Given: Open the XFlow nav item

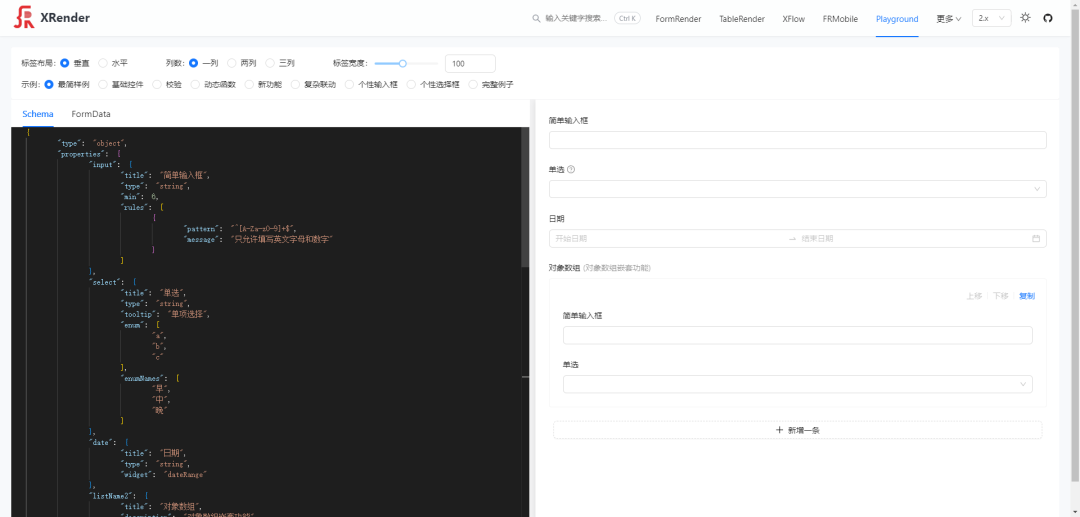Looking at the screenshot, I should [x=793, y=19].
